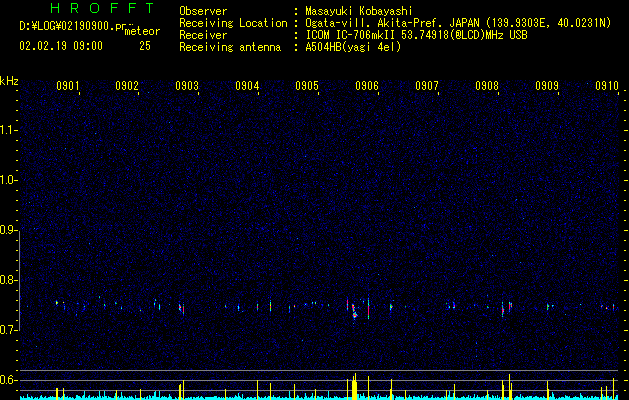629x400 pixels.
Task: Click the meteor count value 25
Action: coord(145,46)
